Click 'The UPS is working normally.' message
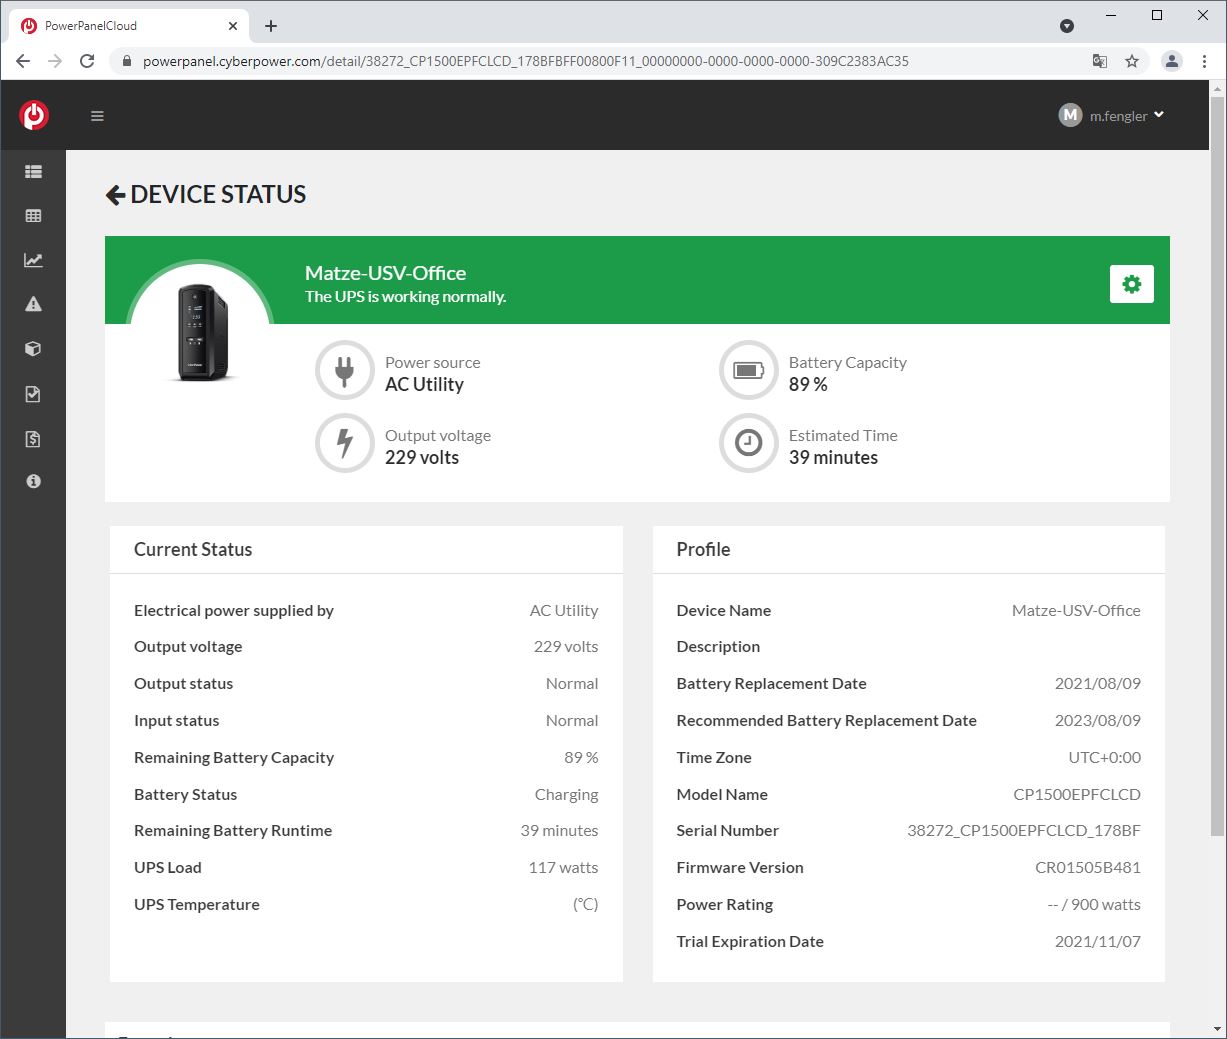Screen dimensions: 1227x1039 coord(405,297)
